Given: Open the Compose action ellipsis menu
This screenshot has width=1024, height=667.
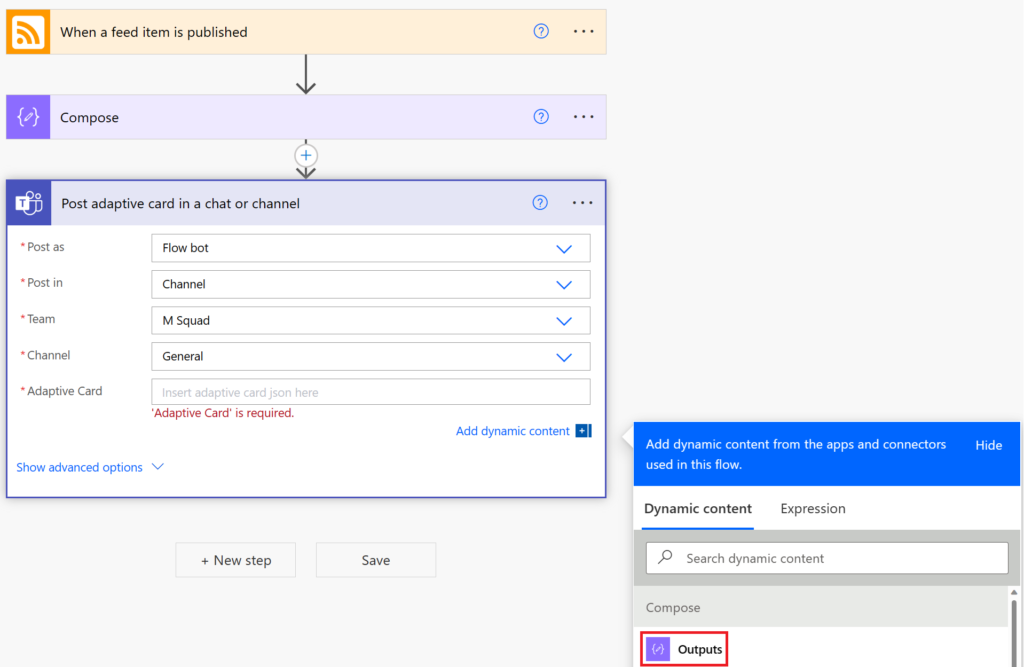Looking at the screenshot, I should click(x=583, y=117).
